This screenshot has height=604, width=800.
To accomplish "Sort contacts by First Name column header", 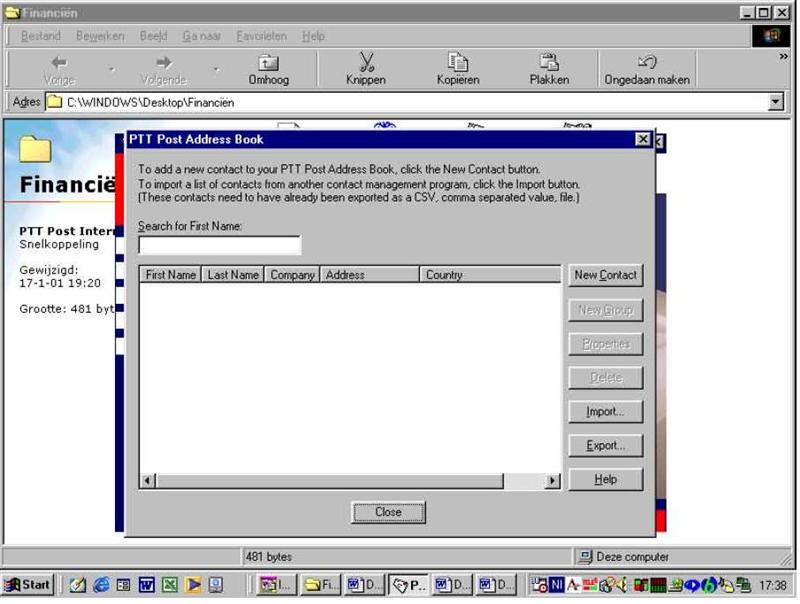I will coord(170,275).
